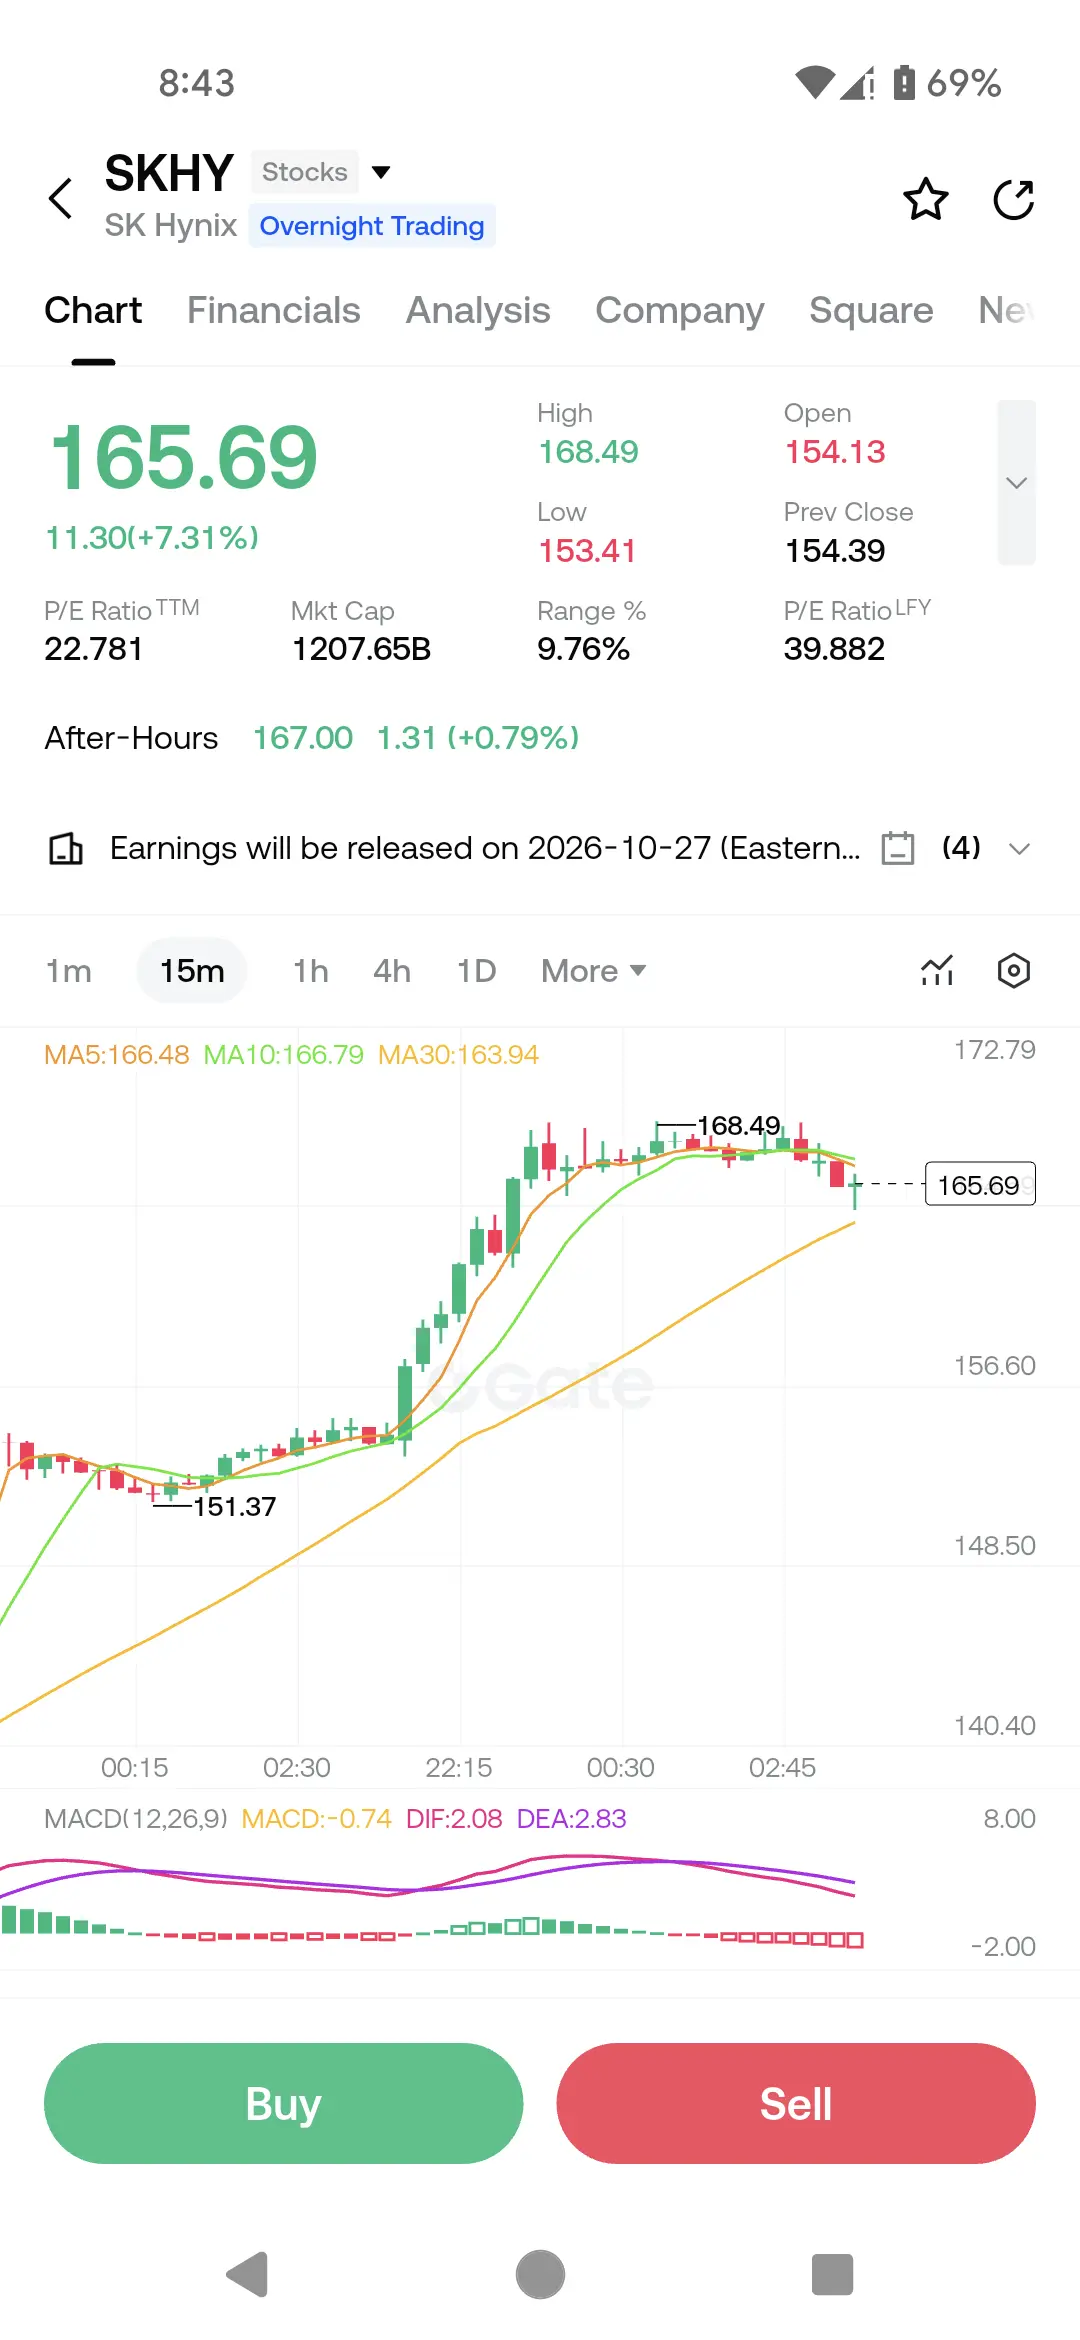The image size is (1080, 2340).
Task: Tap the Wi-Fi status icon
Action: [815, 82]
